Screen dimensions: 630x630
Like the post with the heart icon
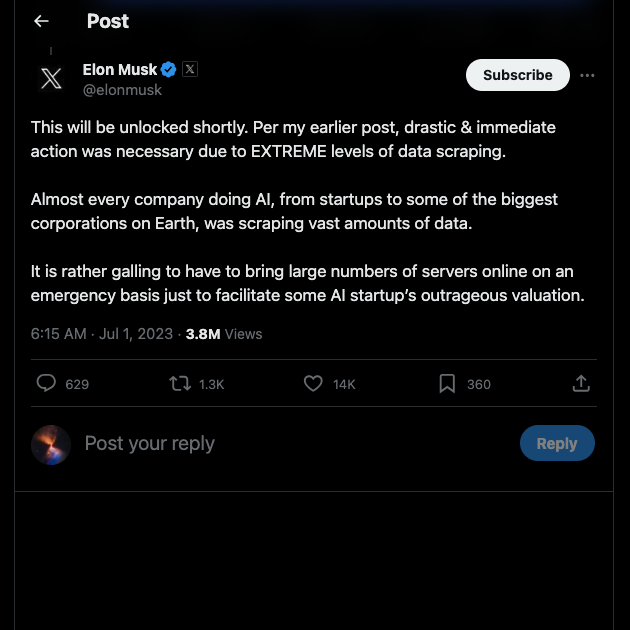tap(313, 383)
